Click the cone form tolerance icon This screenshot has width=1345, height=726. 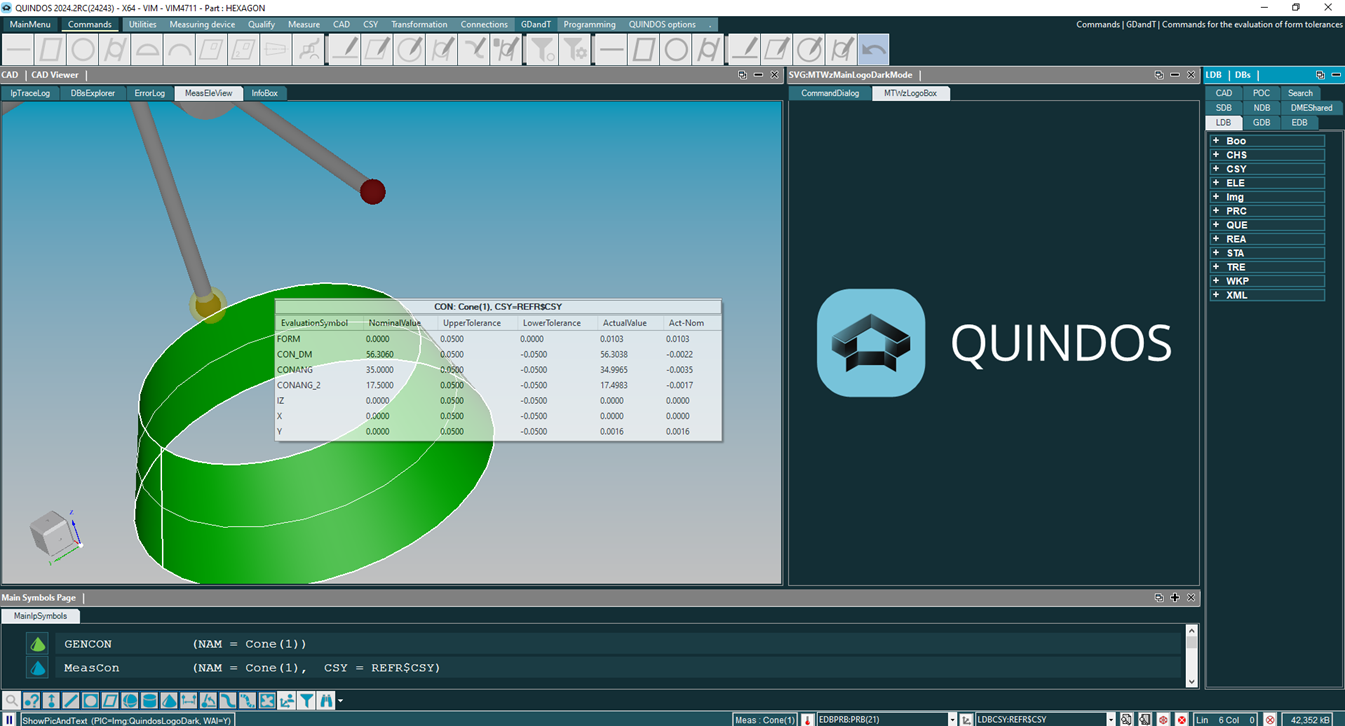click(x=276, y=49)
